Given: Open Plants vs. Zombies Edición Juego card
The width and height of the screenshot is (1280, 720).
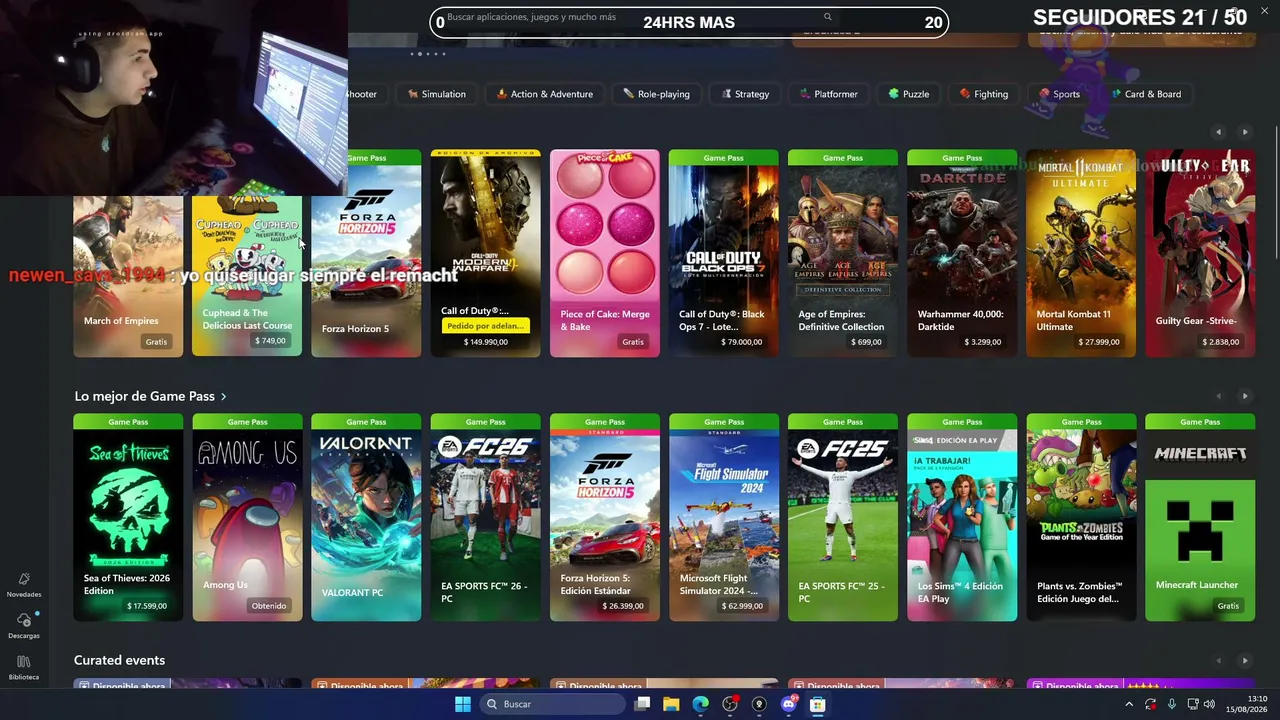Looking at the screenshot, I should click(x=1081, y=517).
